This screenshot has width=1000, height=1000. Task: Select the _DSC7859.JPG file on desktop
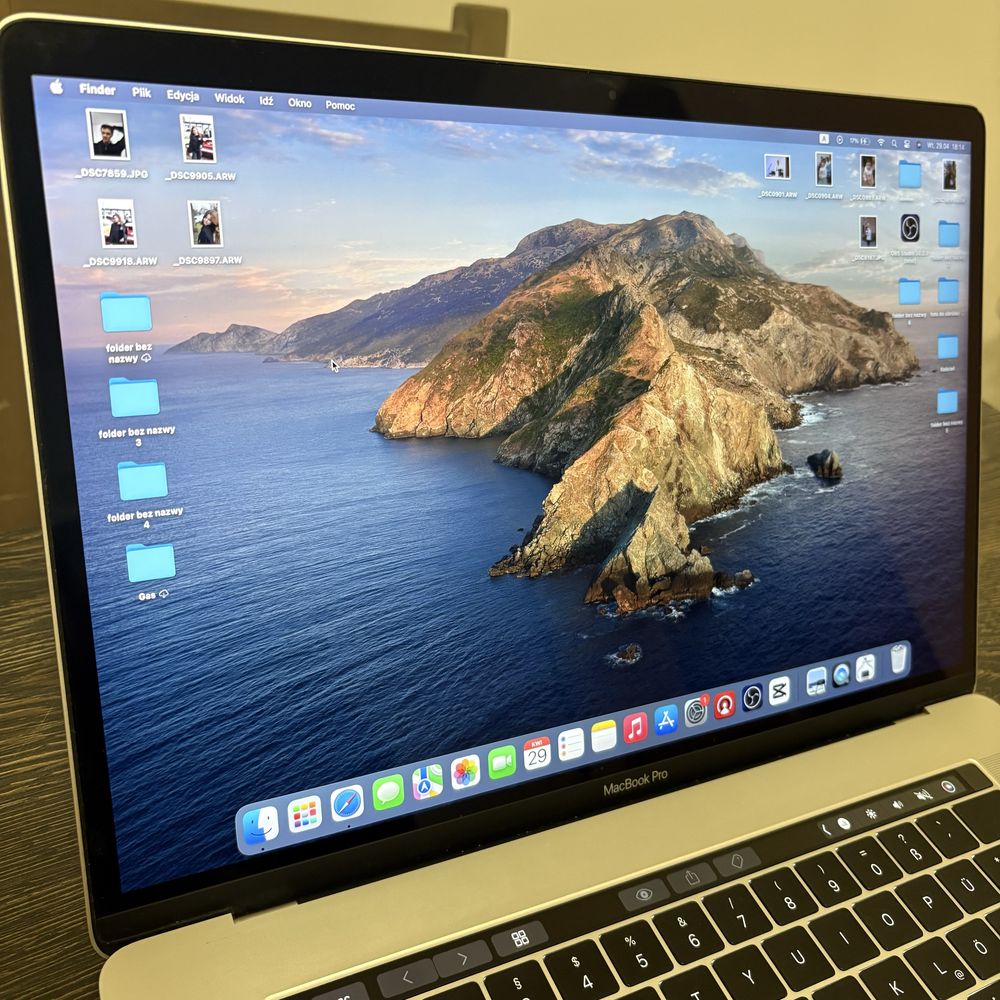coord(108,134)
